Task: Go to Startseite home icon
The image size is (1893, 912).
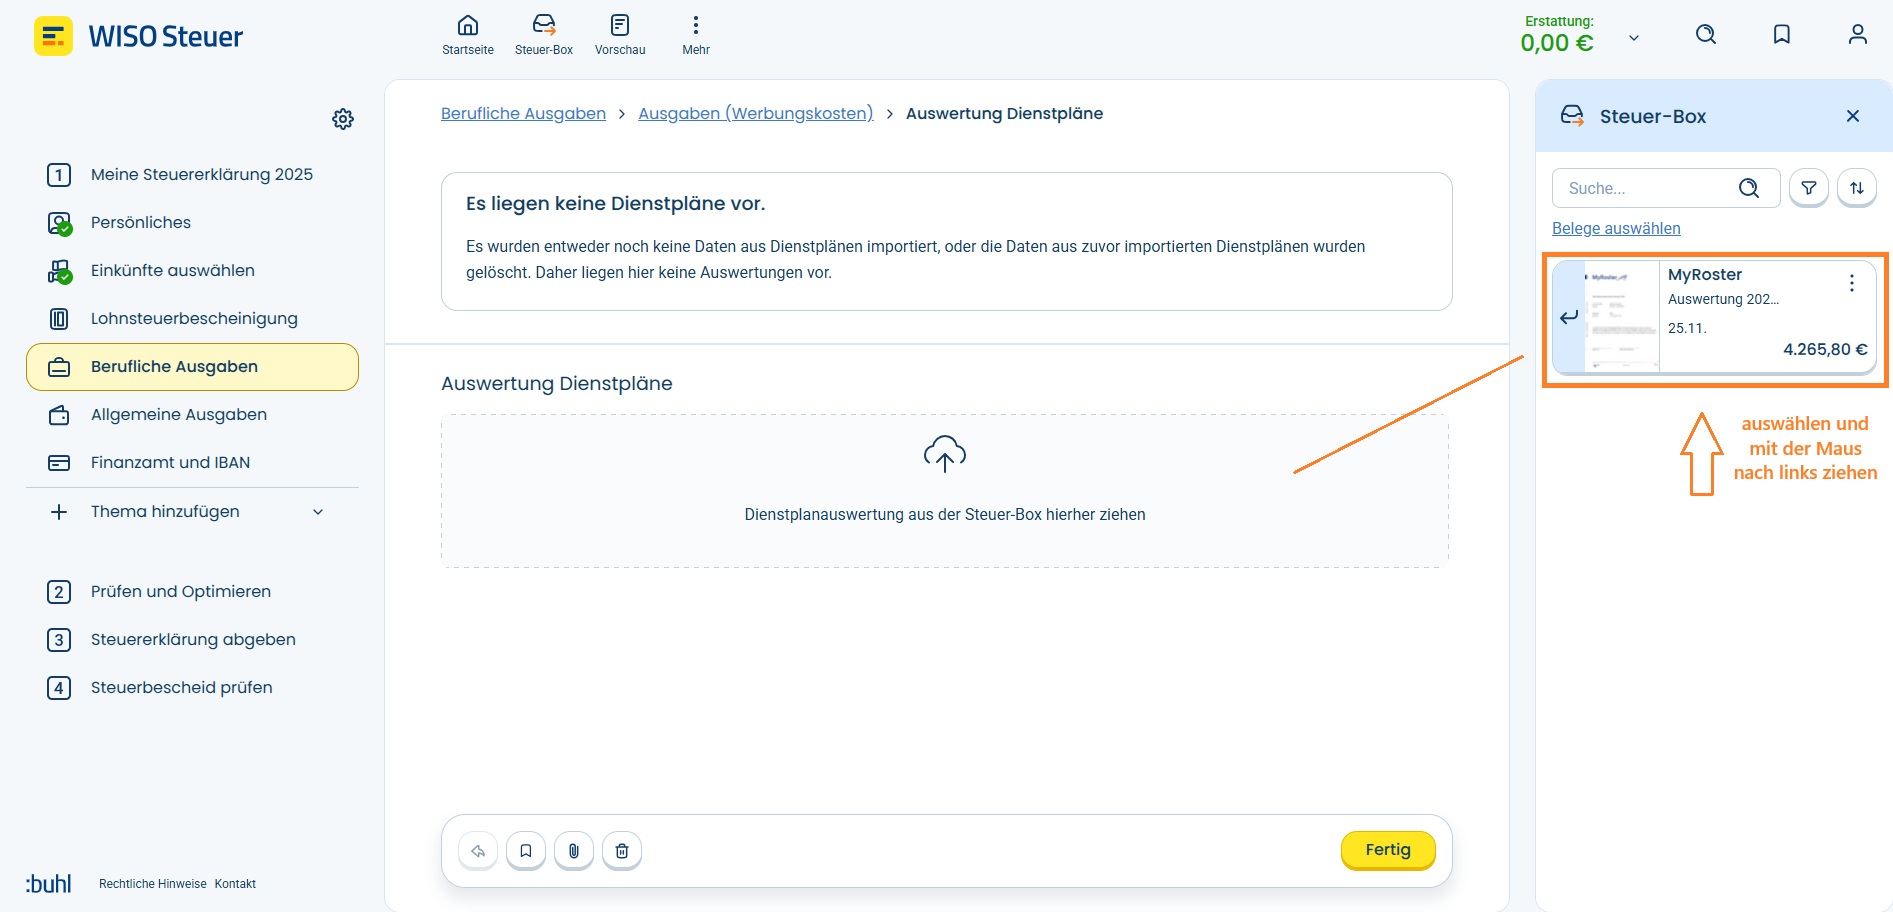Action: pyautogui.click(x=468, y=25)
